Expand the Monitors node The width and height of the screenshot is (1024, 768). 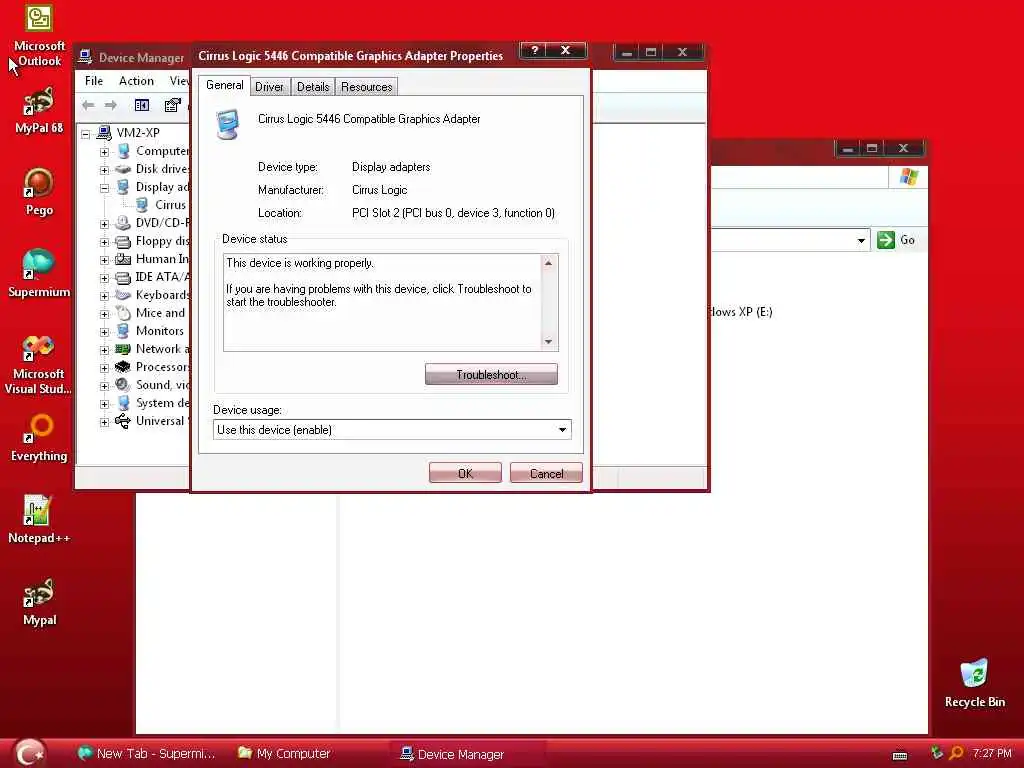click(104, 332)
